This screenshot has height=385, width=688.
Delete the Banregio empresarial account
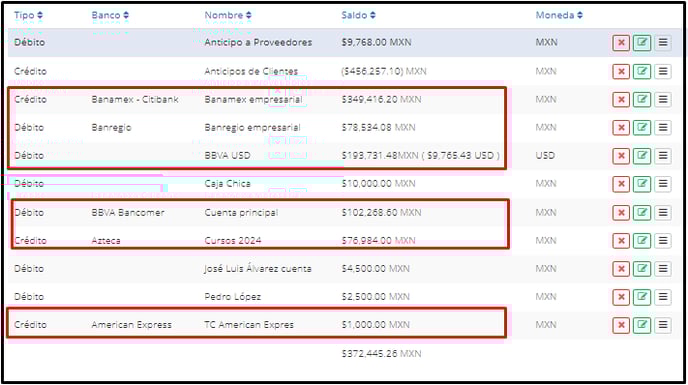point(621,128)
